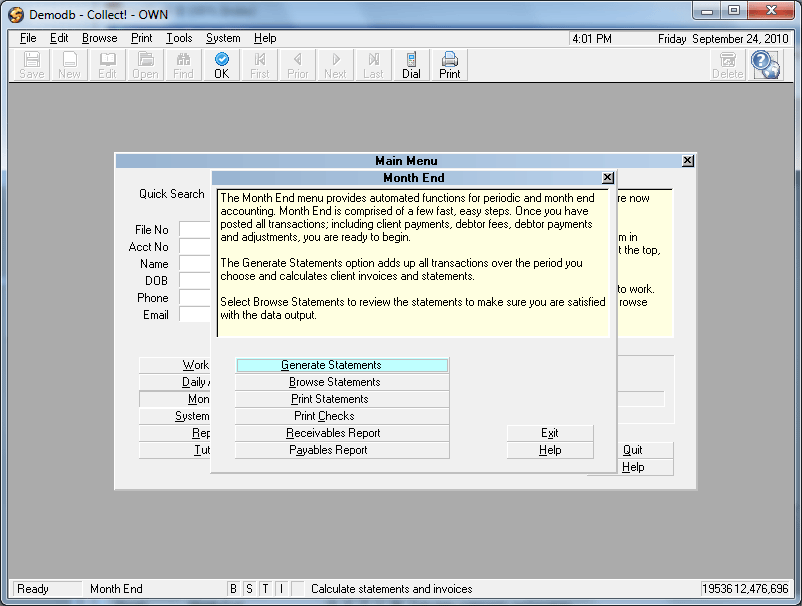Click the File No search field
The image size is (802, 606).
click(x=195, y=230)
